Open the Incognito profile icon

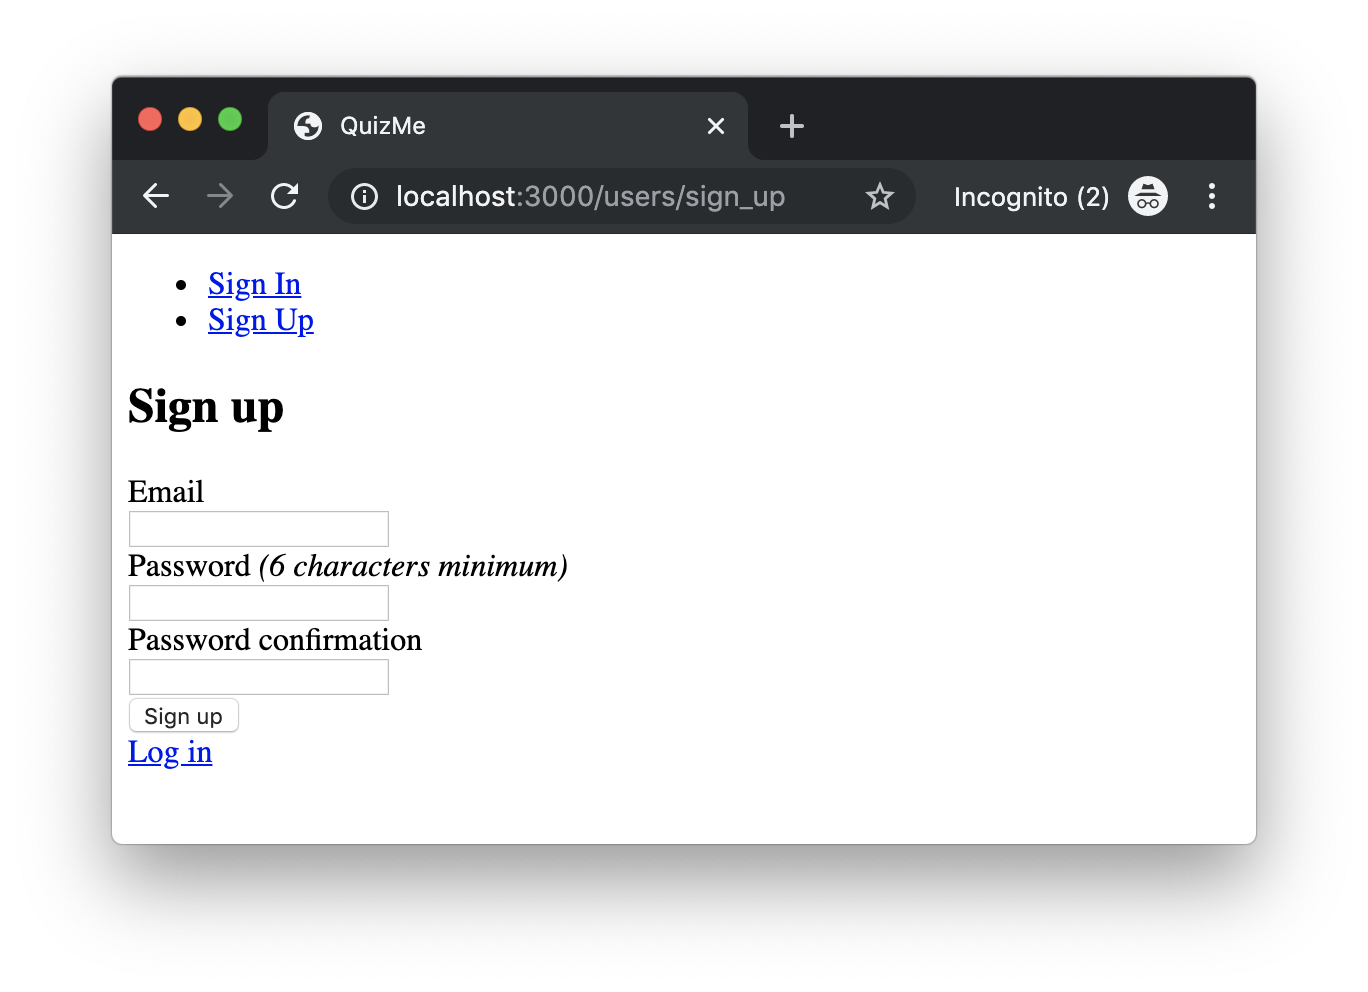pos(1148,196)
